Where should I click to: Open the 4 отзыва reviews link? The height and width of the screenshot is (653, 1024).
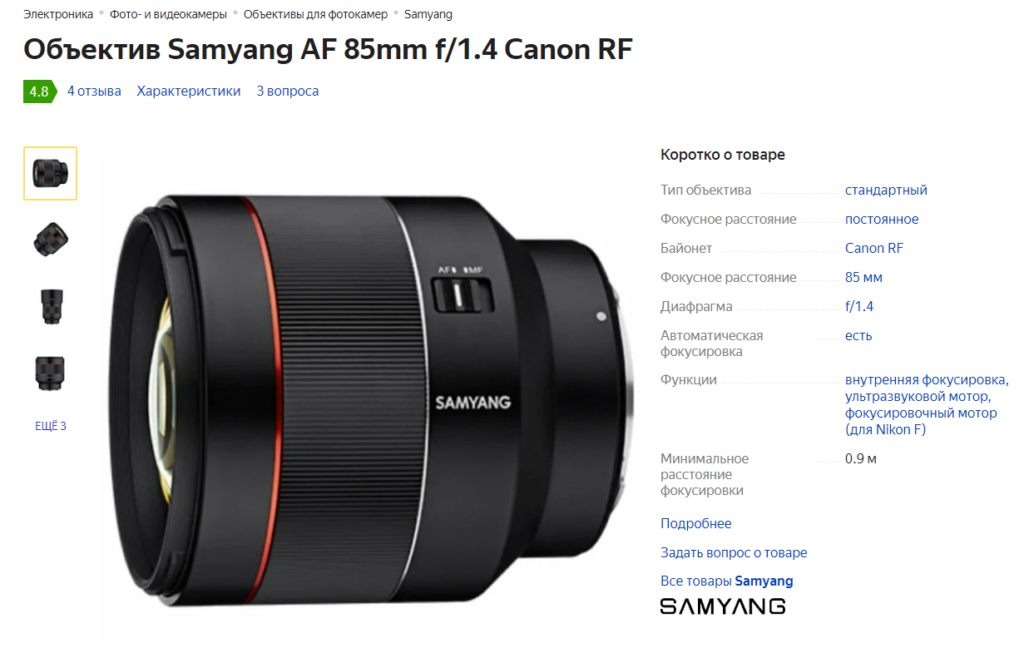tap(94, 91)
